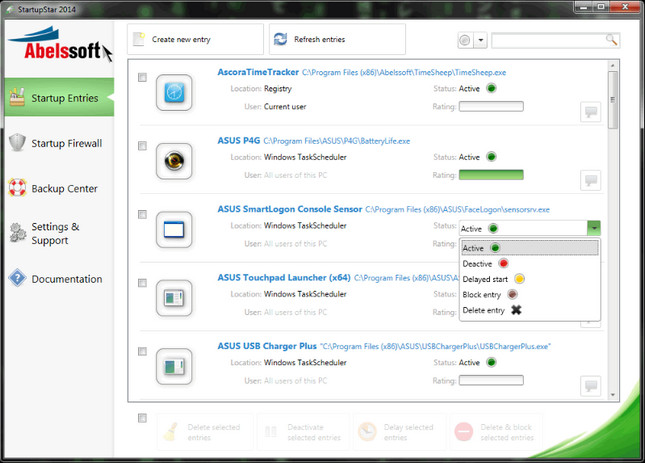Tick the ASUS P4G entry checkbox
The height and width of the screenshot is (463, 645).
142,146
